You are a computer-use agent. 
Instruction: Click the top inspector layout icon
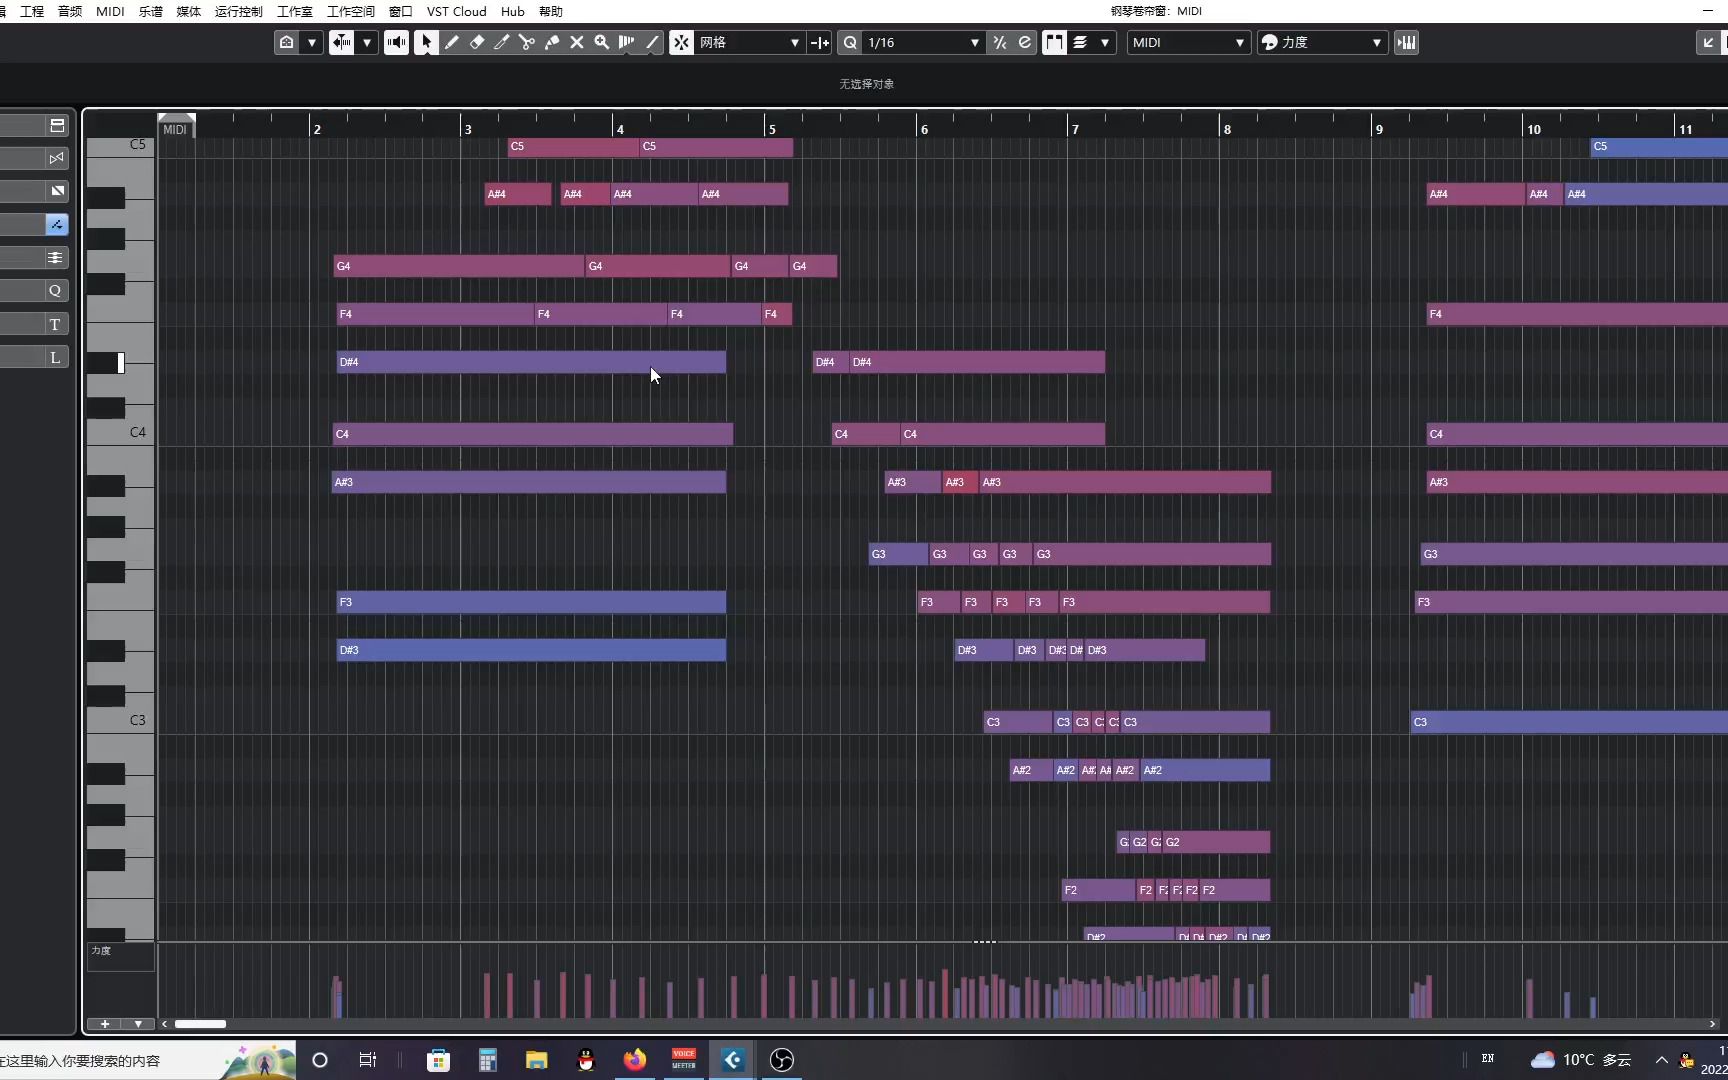click(56, 125)
